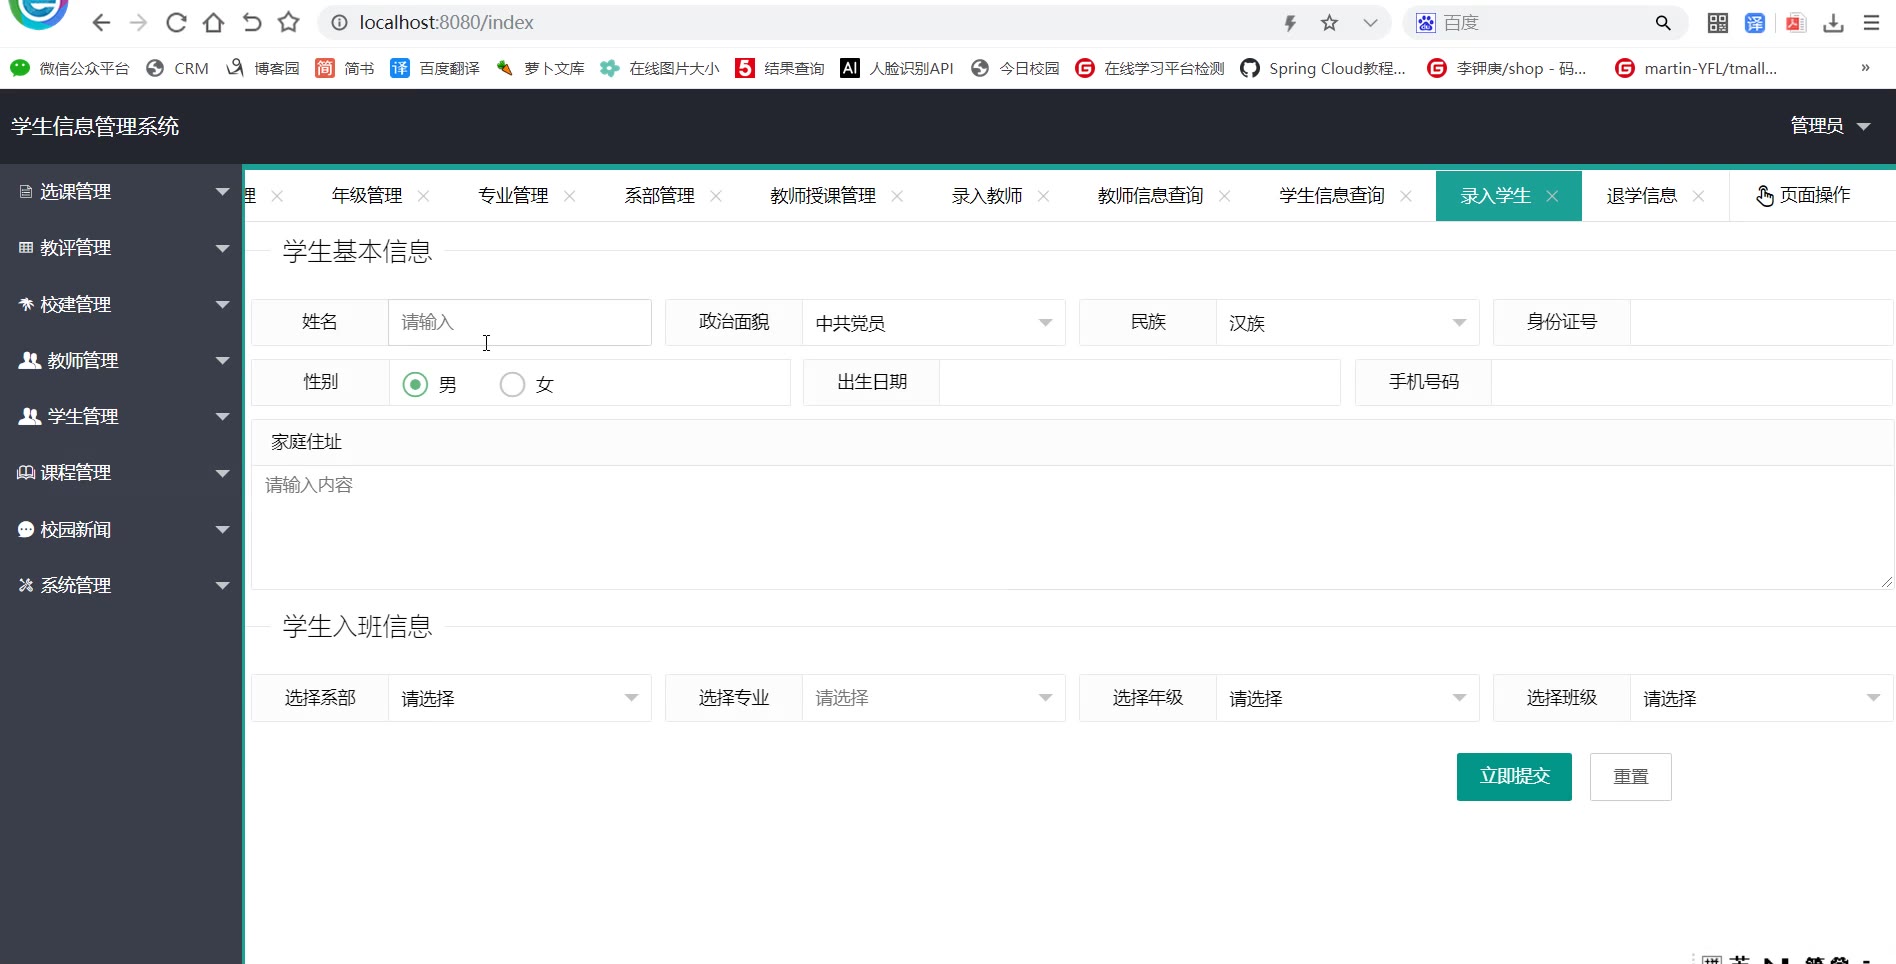Expand 学生管理 sidebar menu

[x=122, y=416]
